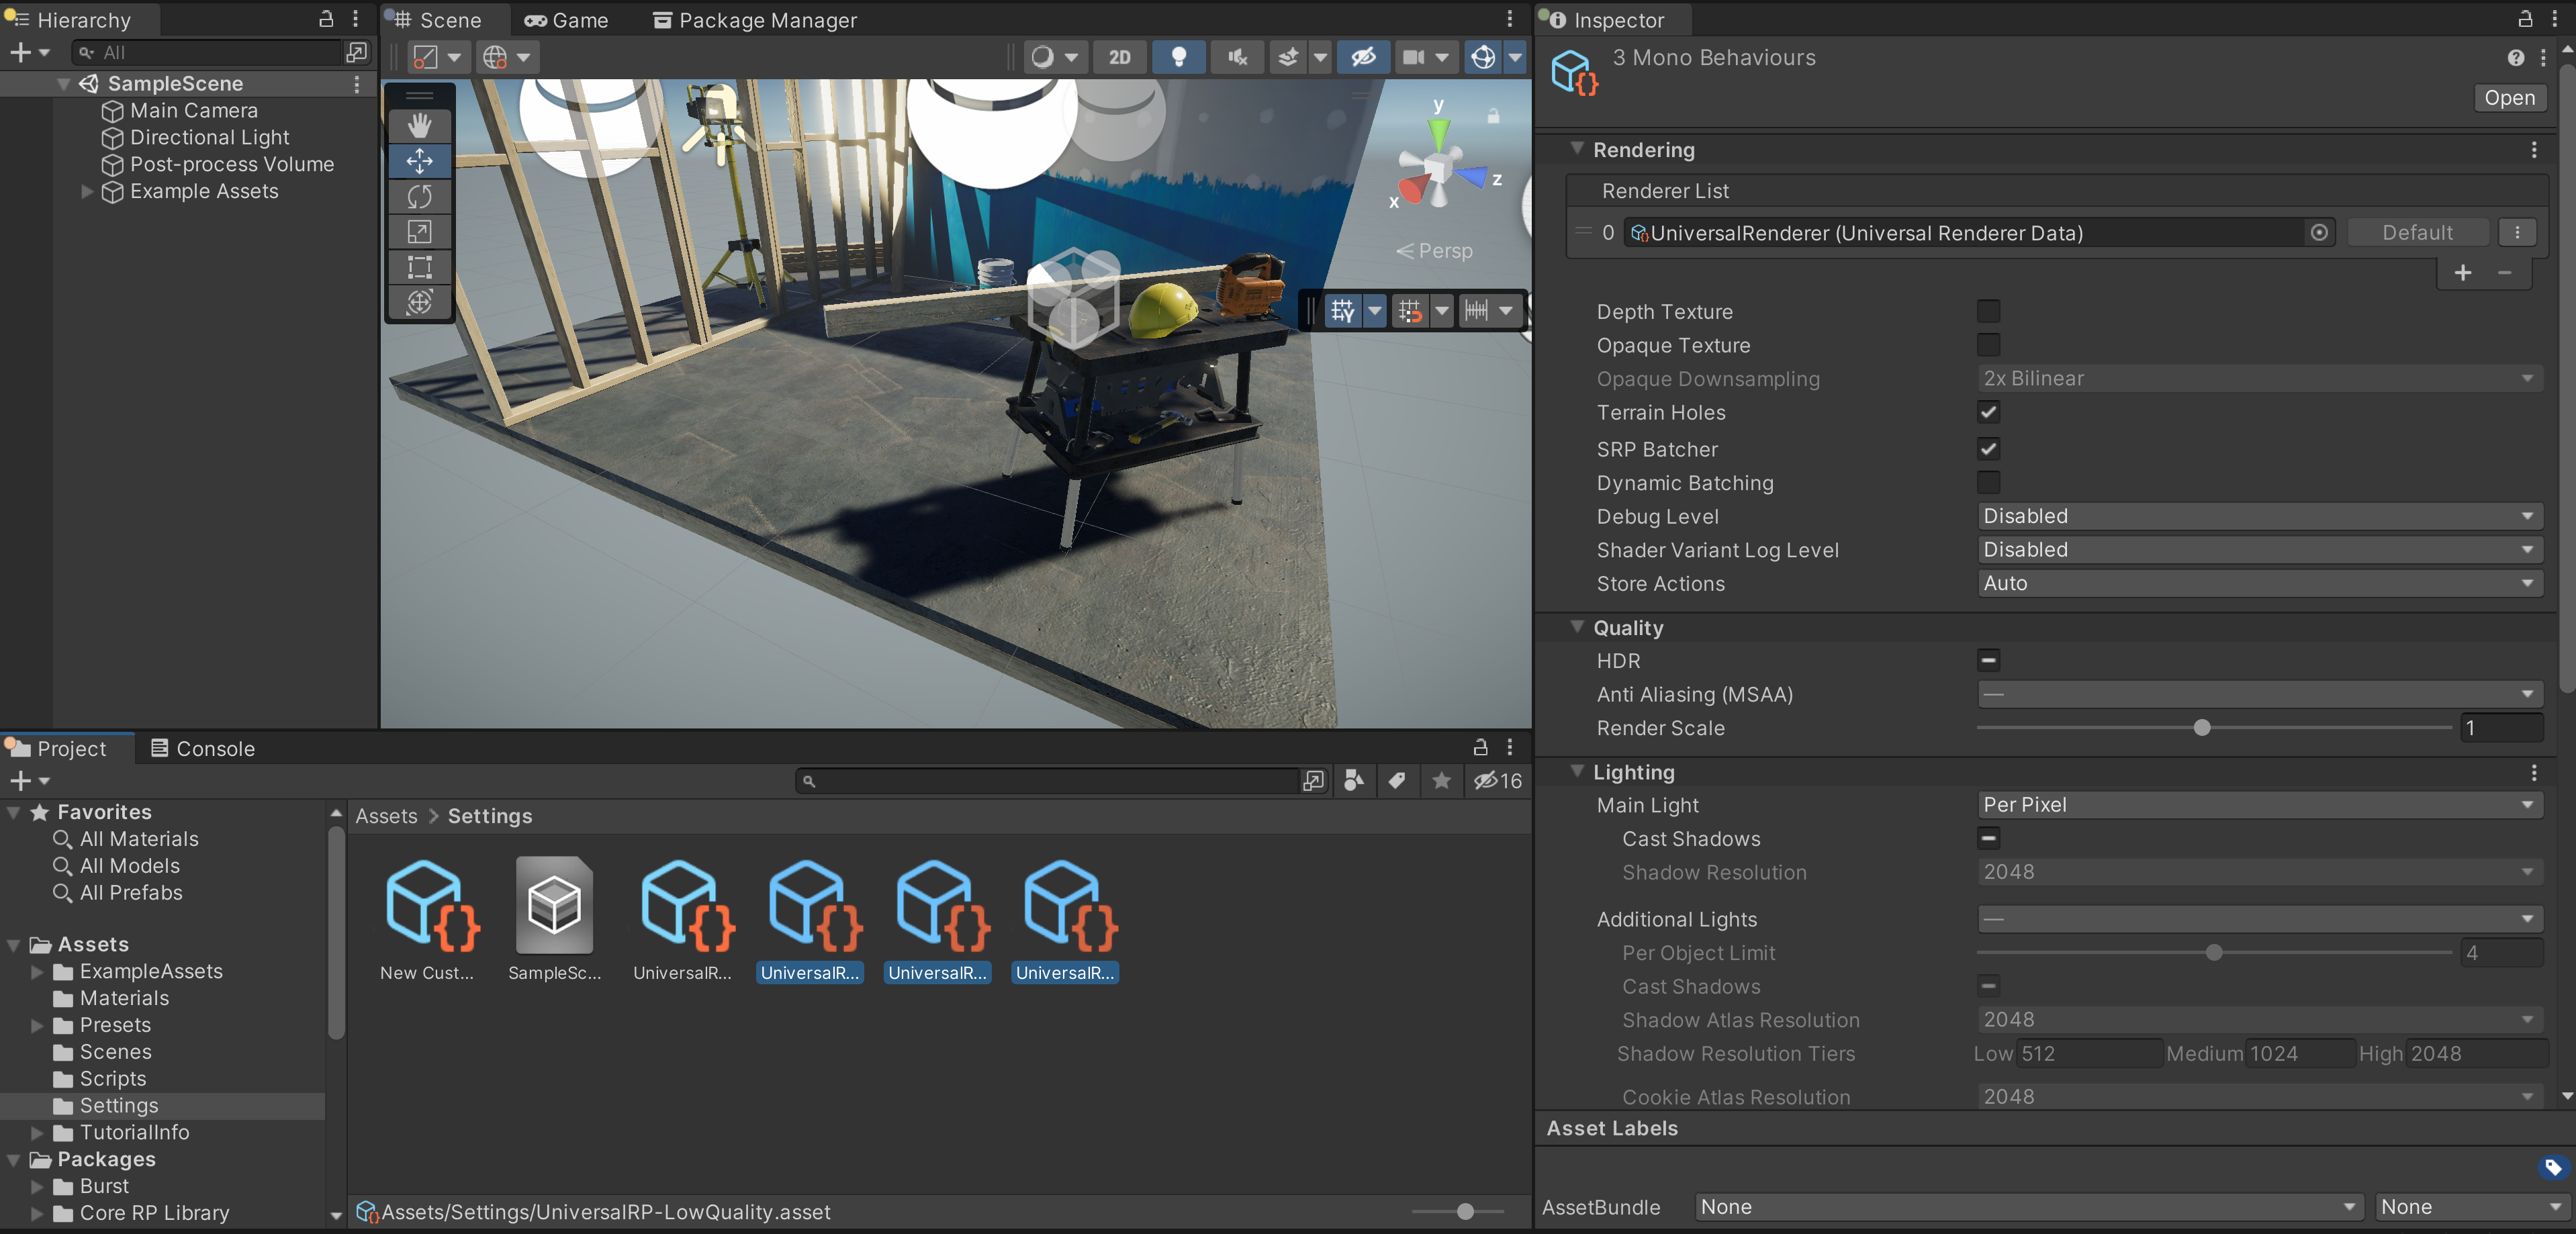The image size is (2576, 1234).
Task: Open the Debug Level dropdown
Action: coord(2258,516)
